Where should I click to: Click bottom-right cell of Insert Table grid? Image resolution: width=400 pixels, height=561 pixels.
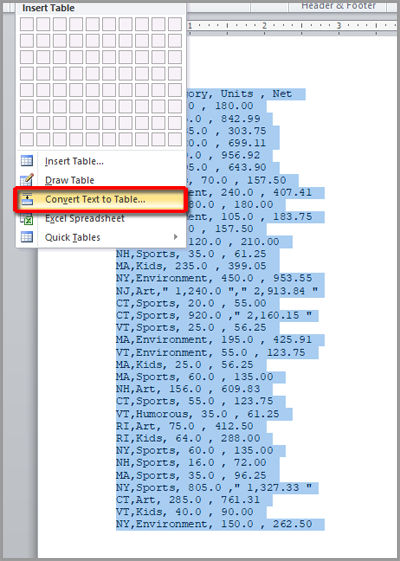tap(175, 139)
